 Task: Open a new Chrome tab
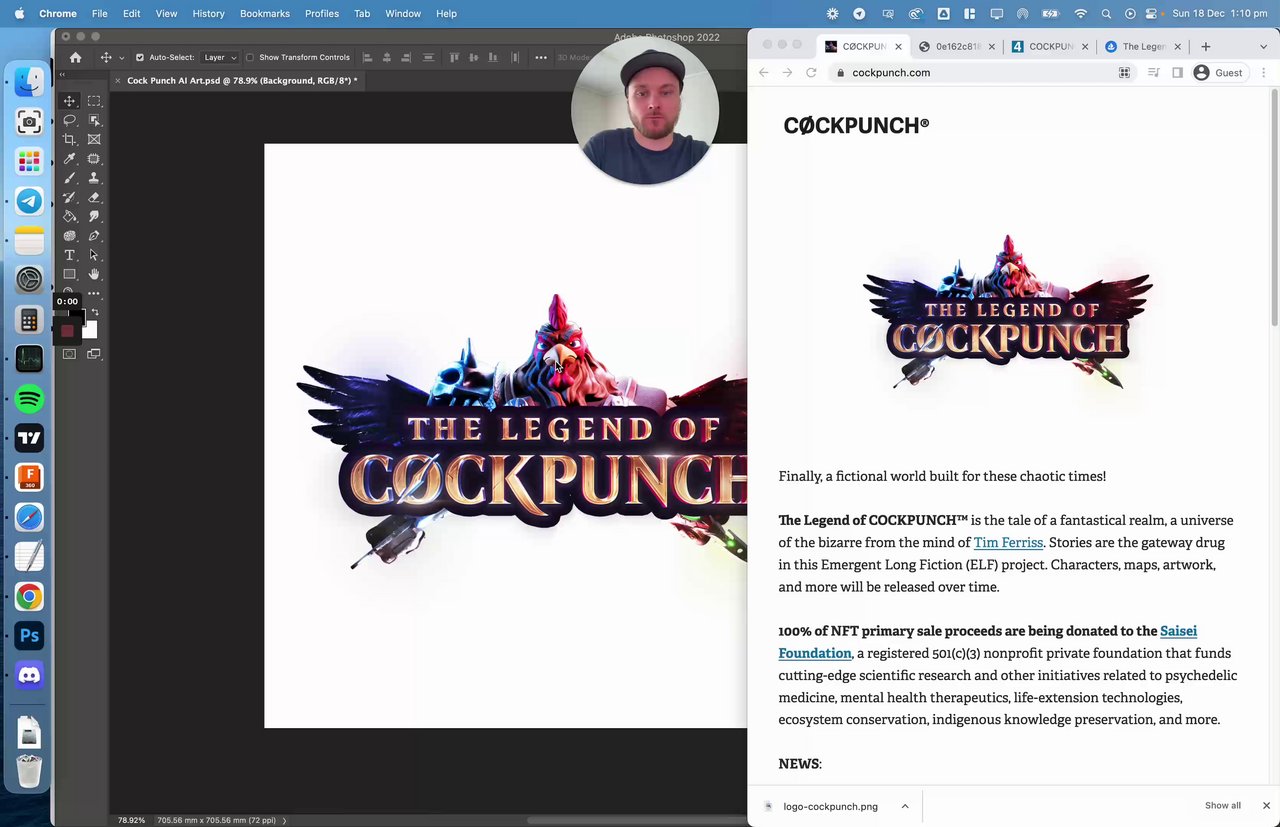(1205, 46)
